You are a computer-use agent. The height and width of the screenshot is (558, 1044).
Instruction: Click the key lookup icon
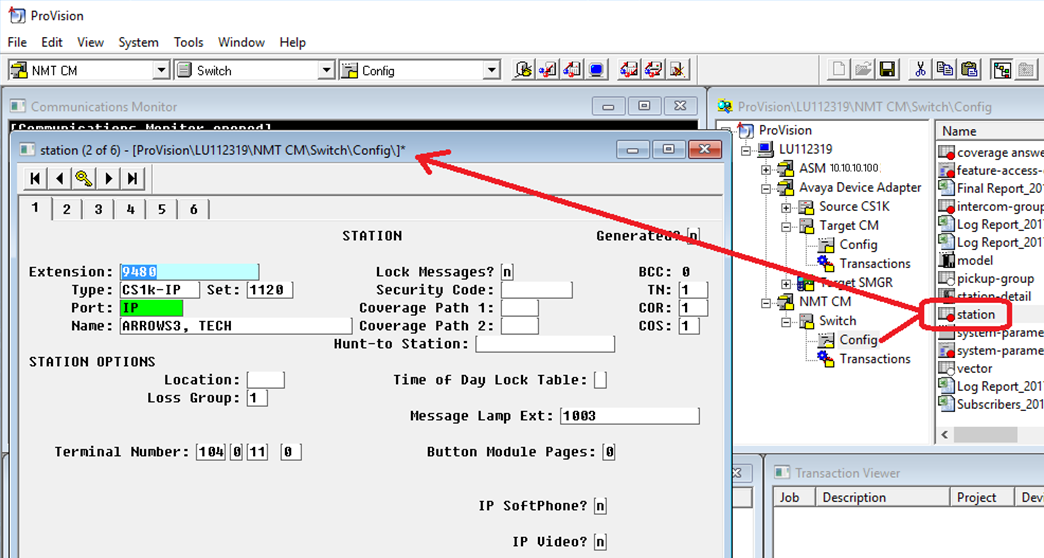84,178
